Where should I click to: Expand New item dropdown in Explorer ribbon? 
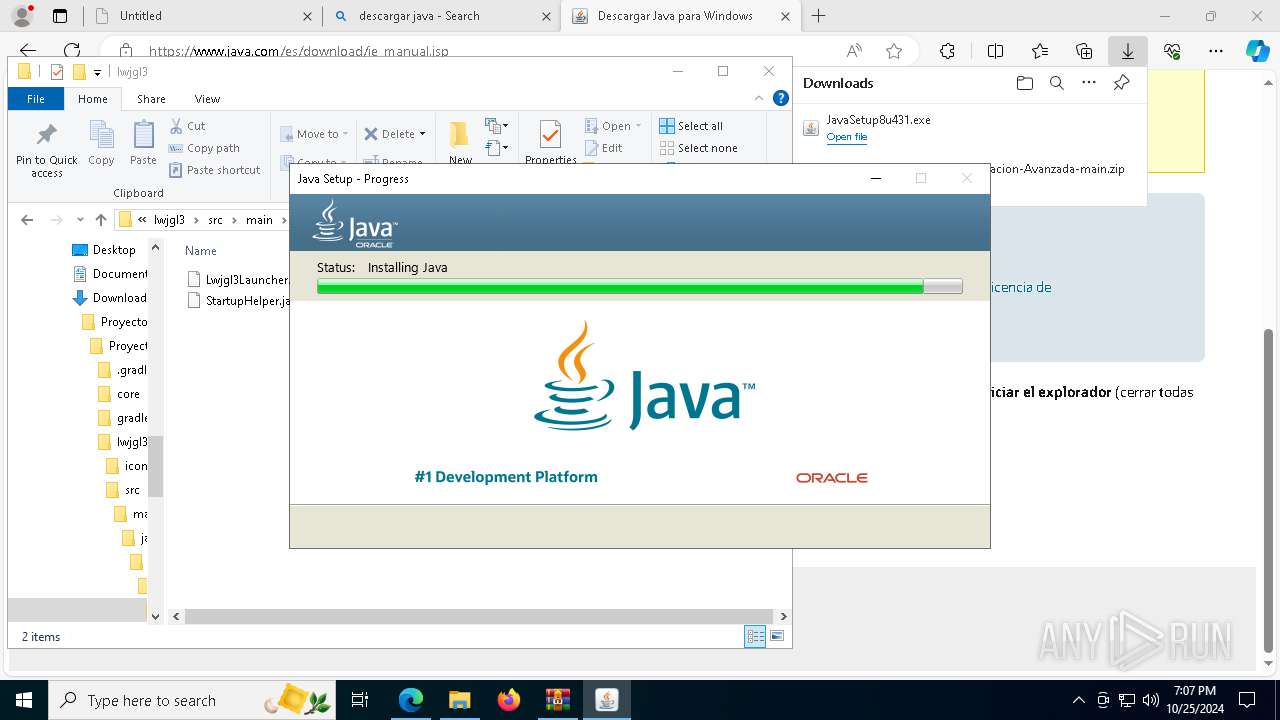point(497,126)
